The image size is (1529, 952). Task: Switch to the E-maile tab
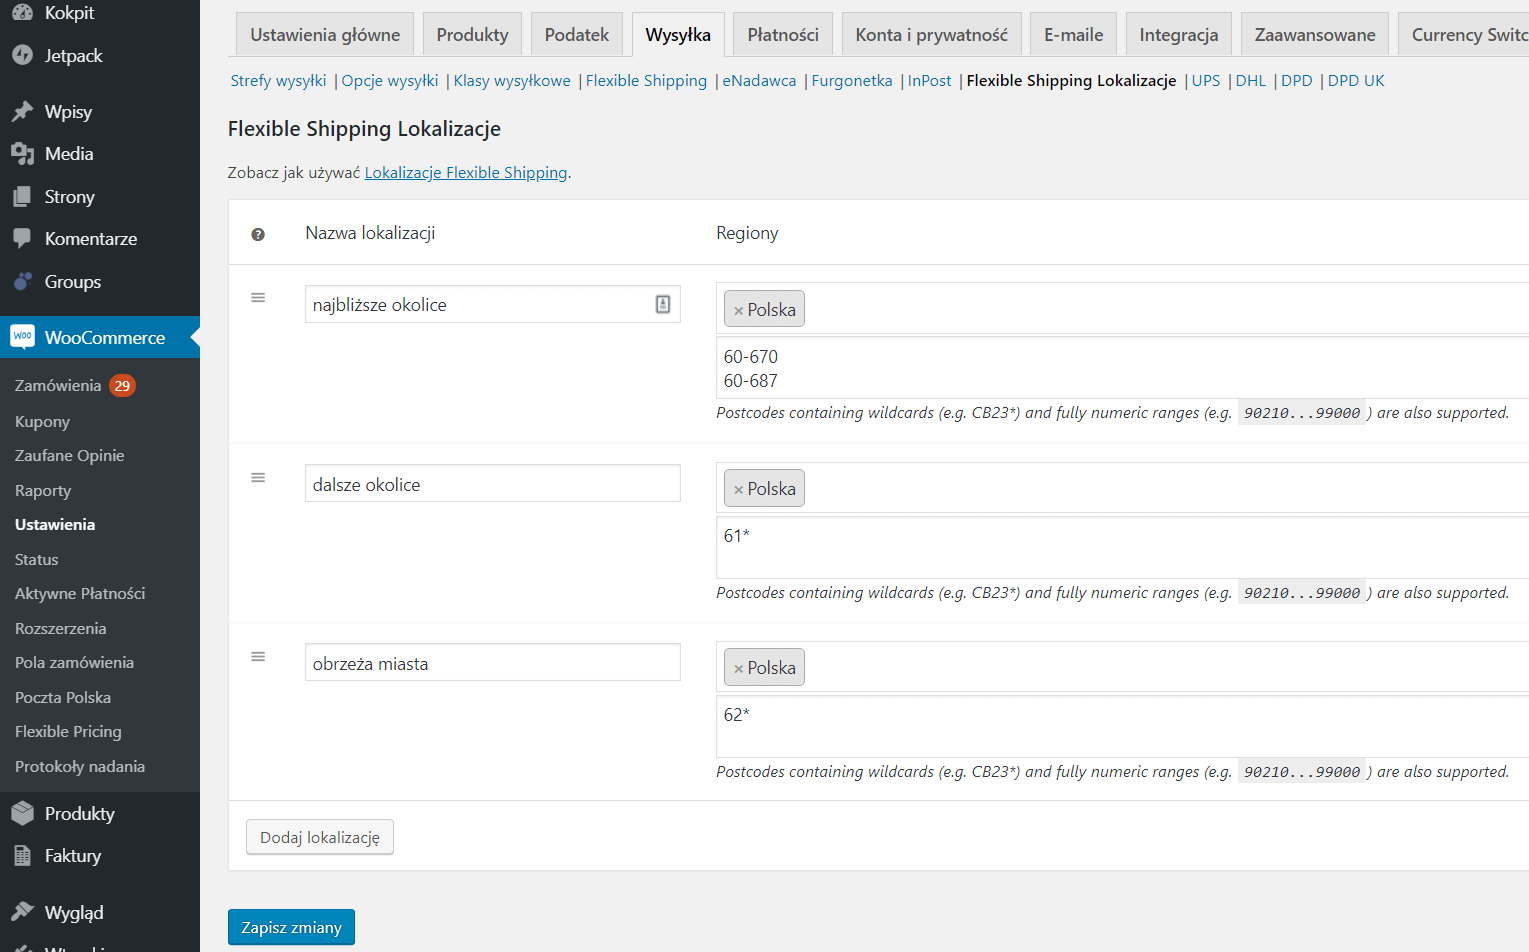click(x=1074, y=35)
